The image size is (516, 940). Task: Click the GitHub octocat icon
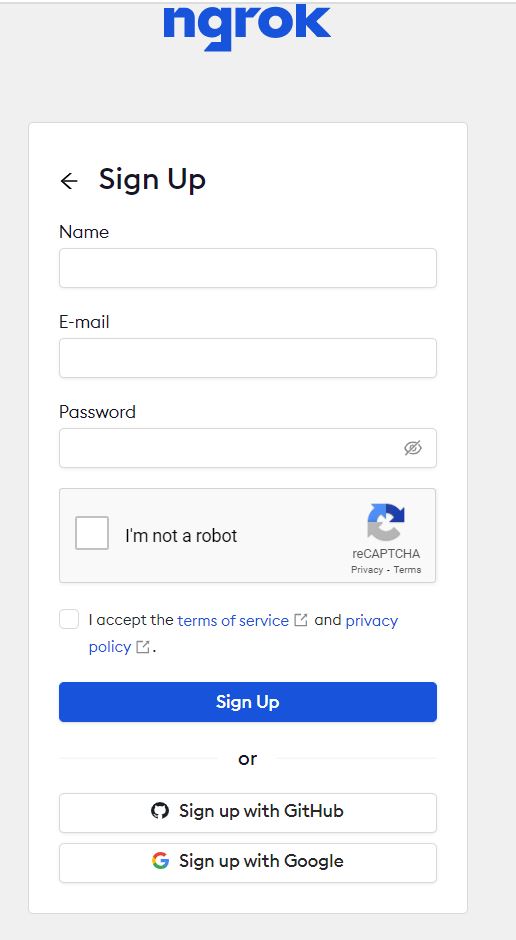coord(160,811)
